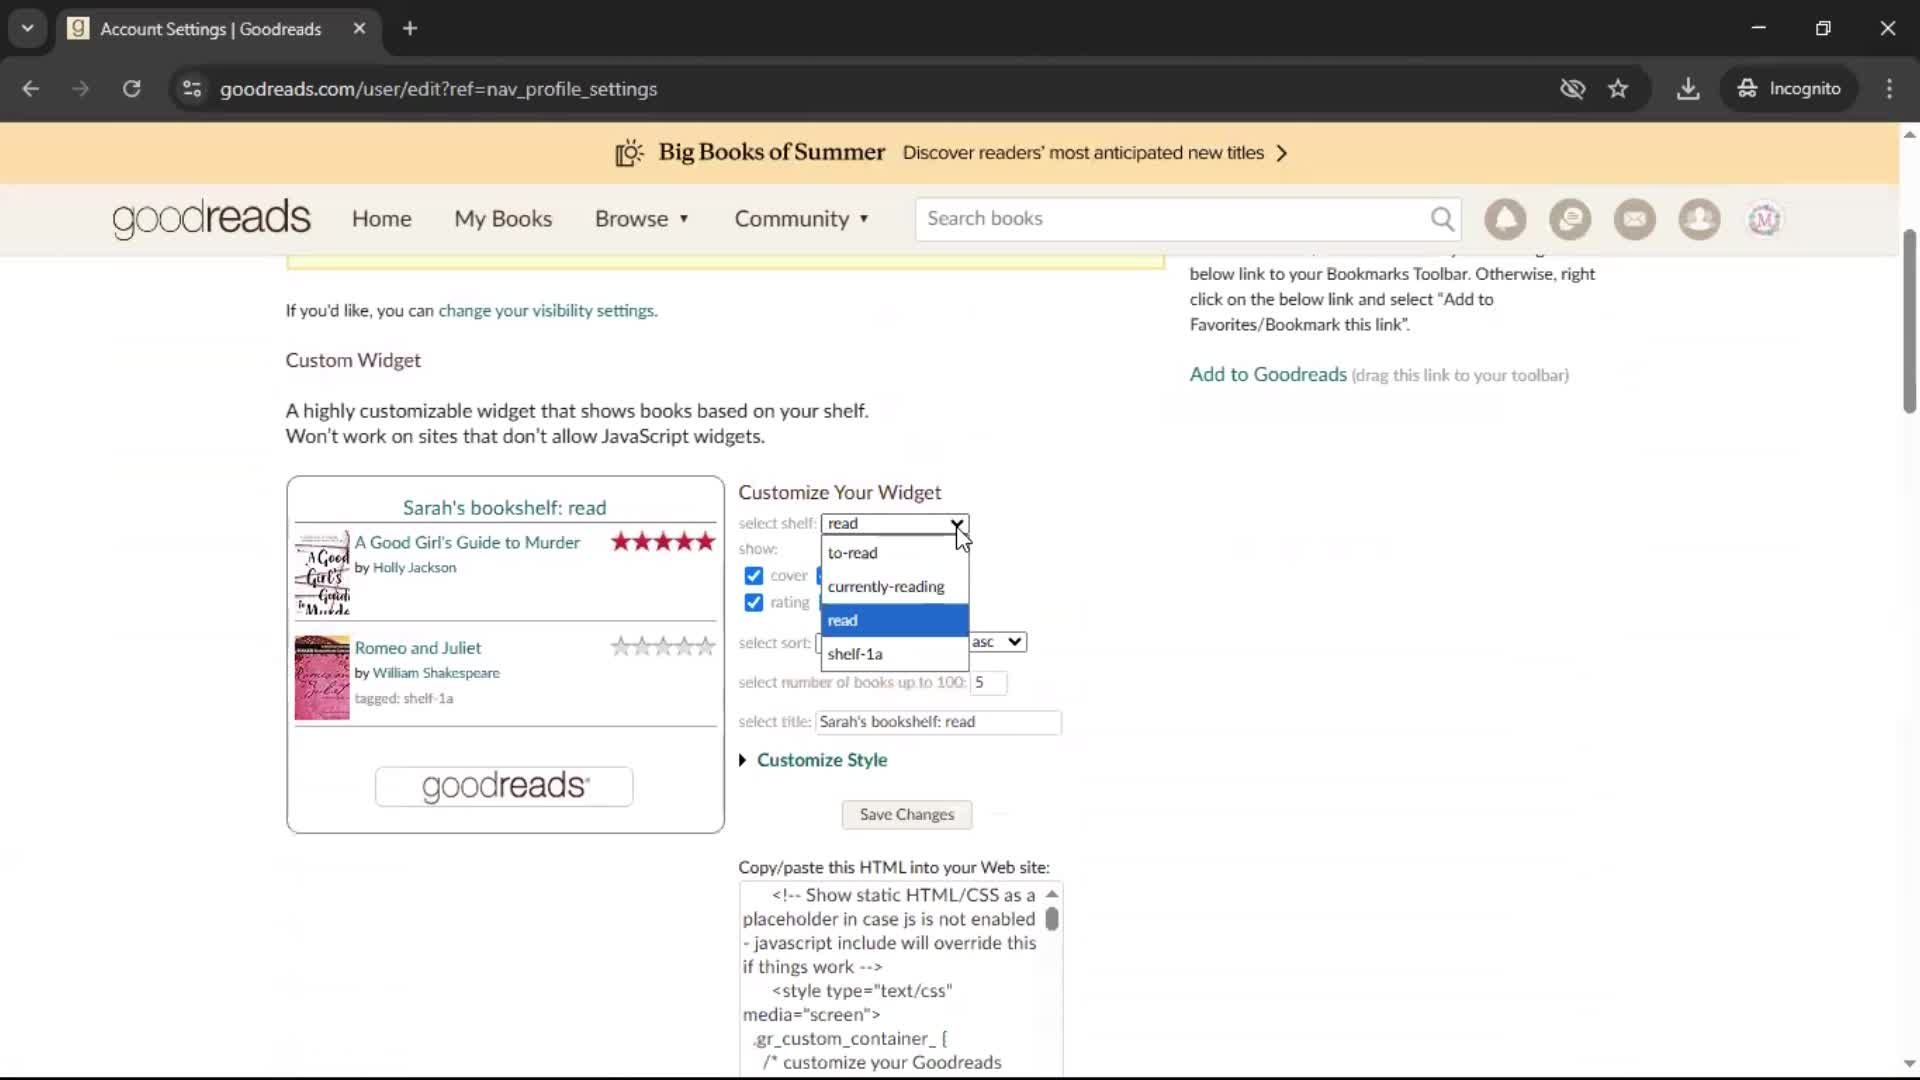This screenshot has height=1080, width=1920.
Task: Click the empty star rating for Romeo and Juliet
Action: (x=662, y=646)
